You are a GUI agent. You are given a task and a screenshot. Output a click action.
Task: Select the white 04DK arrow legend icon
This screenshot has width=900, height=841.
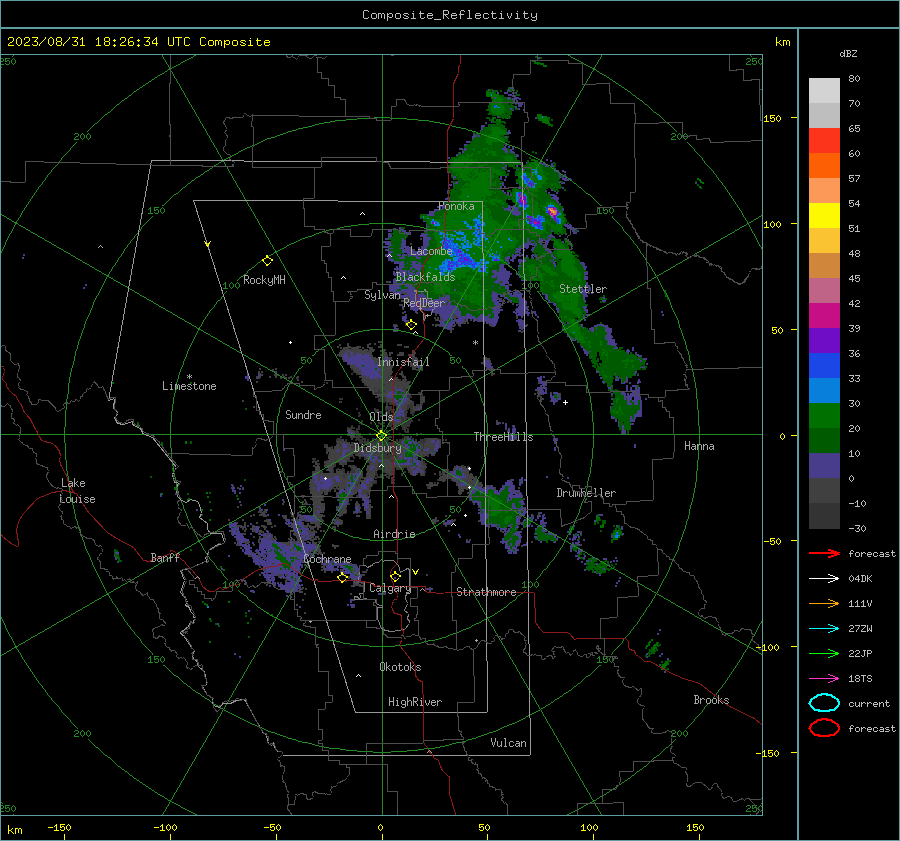824,579
